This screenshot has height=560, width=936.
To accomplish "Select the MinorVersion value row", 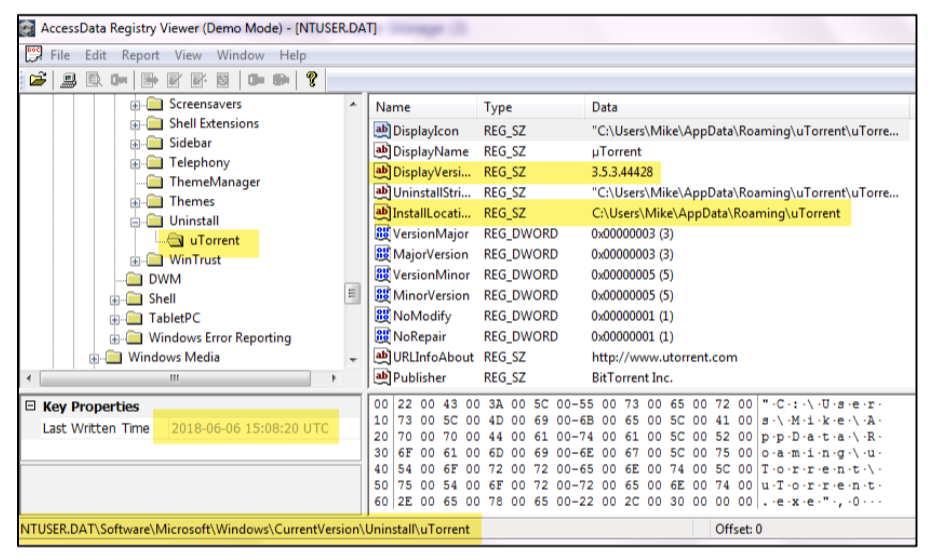I will (x=641, y=296).
